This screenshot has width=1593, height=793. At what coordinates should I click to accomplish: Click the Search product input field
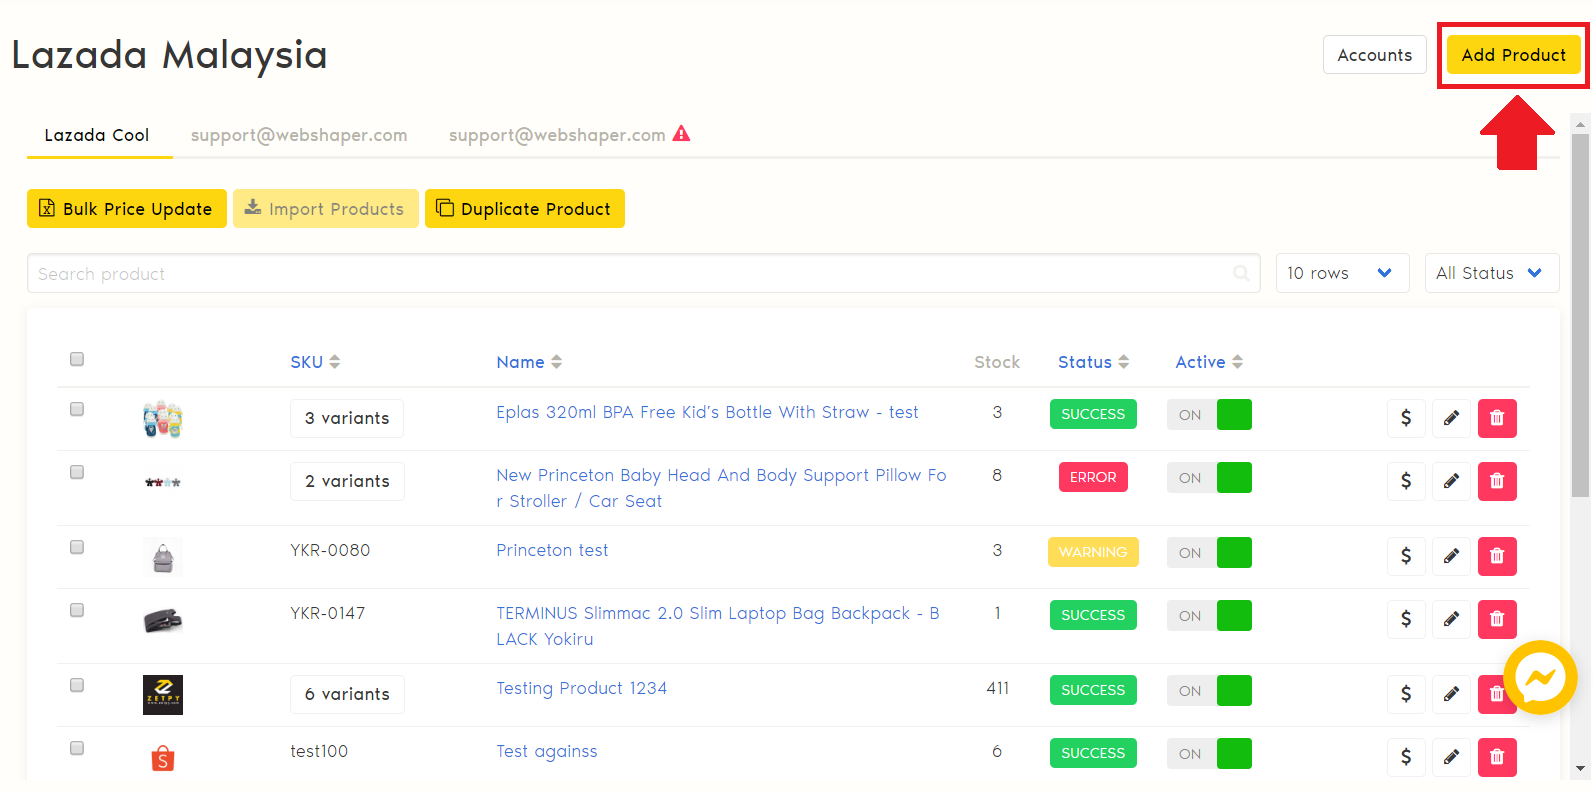(x=644, y=273)
